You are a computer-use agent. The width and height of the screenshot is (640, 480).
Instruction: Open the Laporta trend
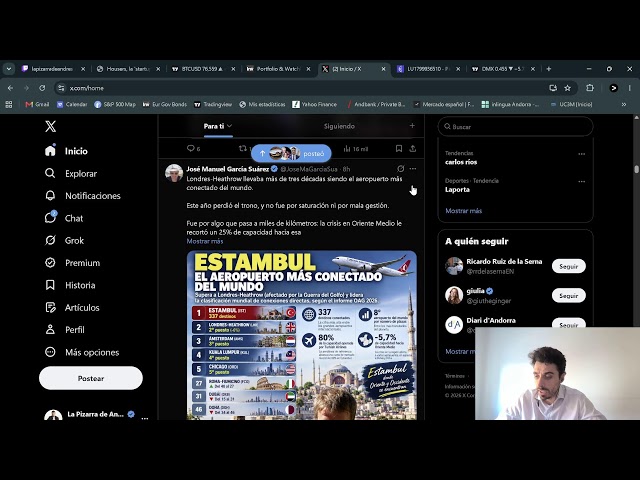pos(457,189)
